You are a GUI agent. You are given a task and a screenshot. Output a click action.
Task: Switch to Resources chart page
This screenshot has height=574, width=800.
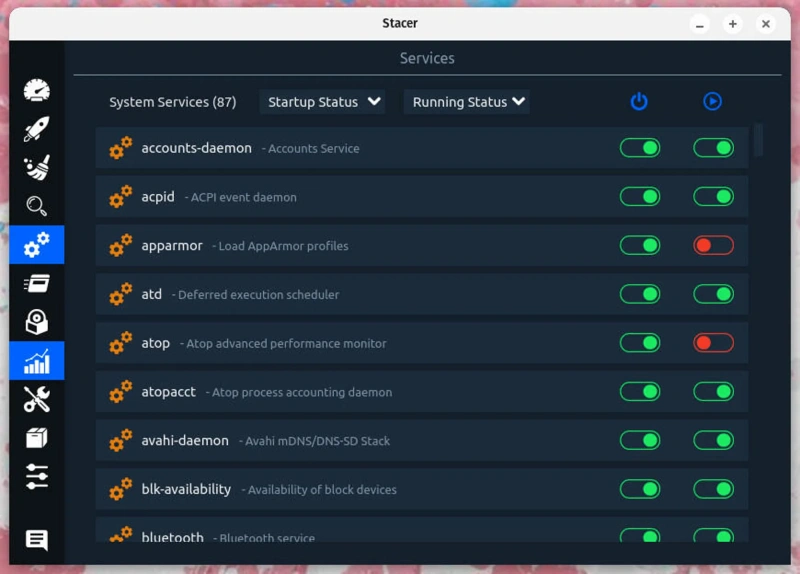coord(37,361)
